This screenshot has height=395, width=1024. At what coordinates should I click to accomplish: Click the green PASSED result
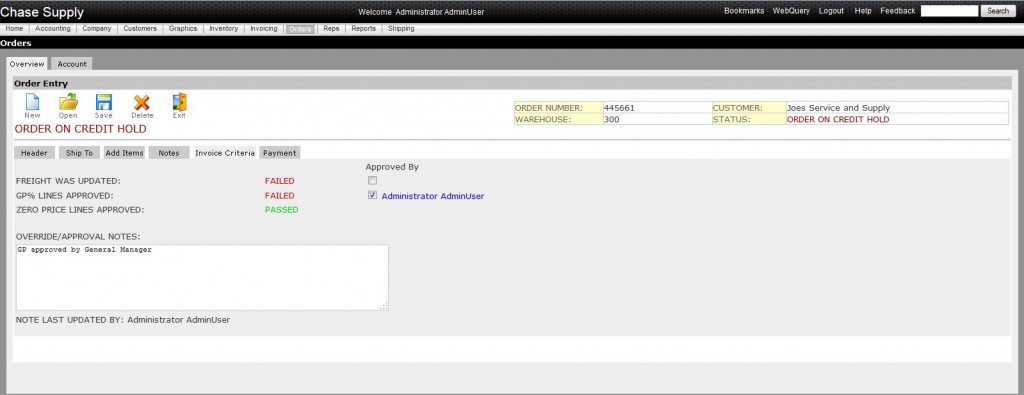(281, 210)
